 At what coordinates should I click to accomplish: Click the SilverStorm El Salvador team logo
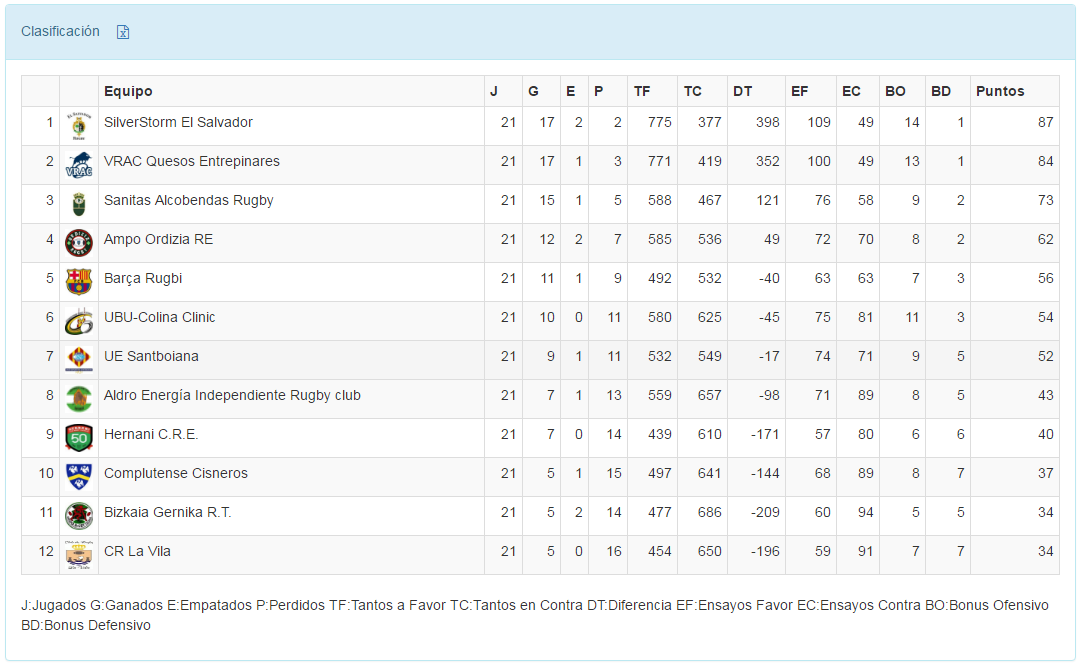[78, 126]
